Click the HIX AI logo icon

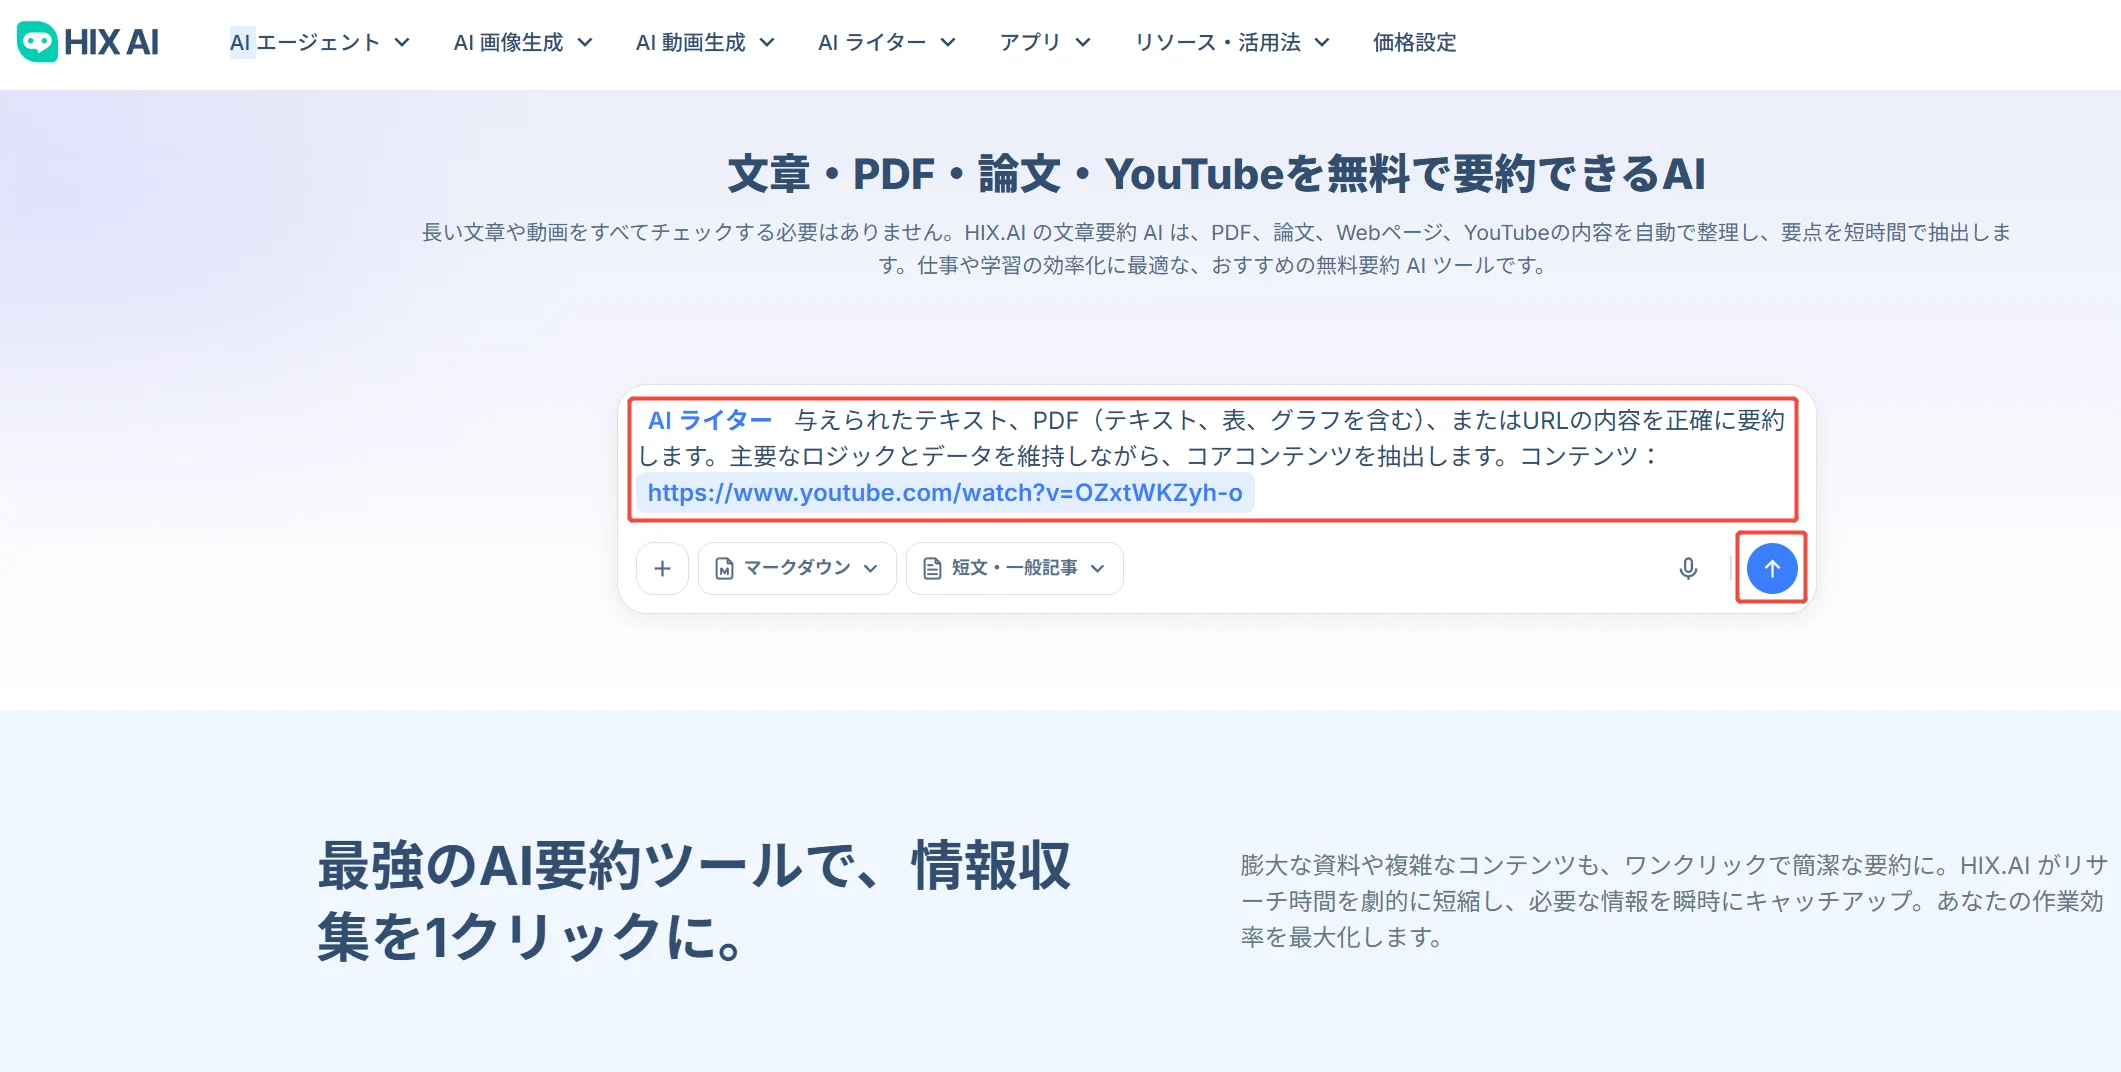click(x=36, y=42)
